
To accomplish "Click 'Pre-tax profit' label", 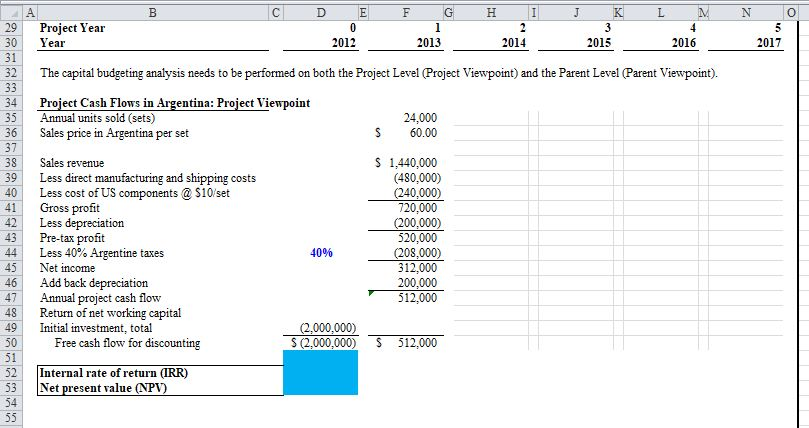I will [72, 238].
